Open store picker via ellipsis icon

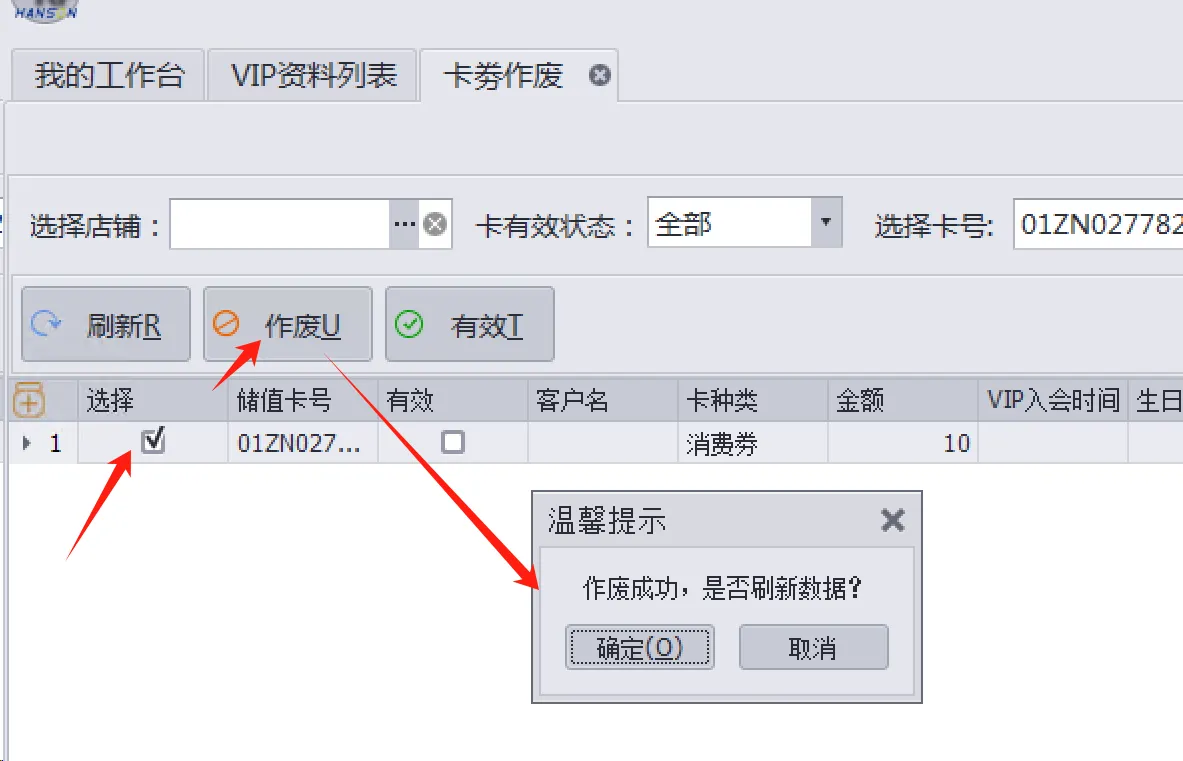[x=405, y=224]
